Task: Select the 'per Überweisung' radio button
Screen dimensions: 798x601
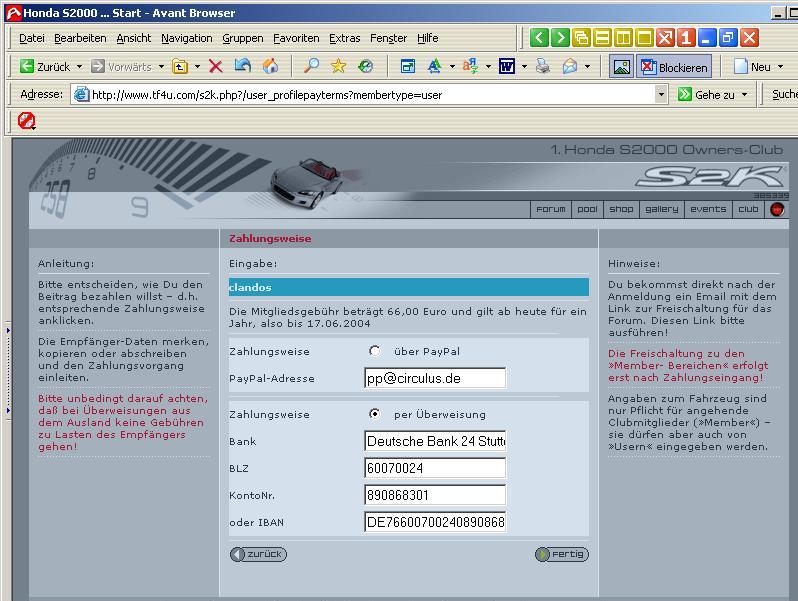Action: (x=375, y=414)
